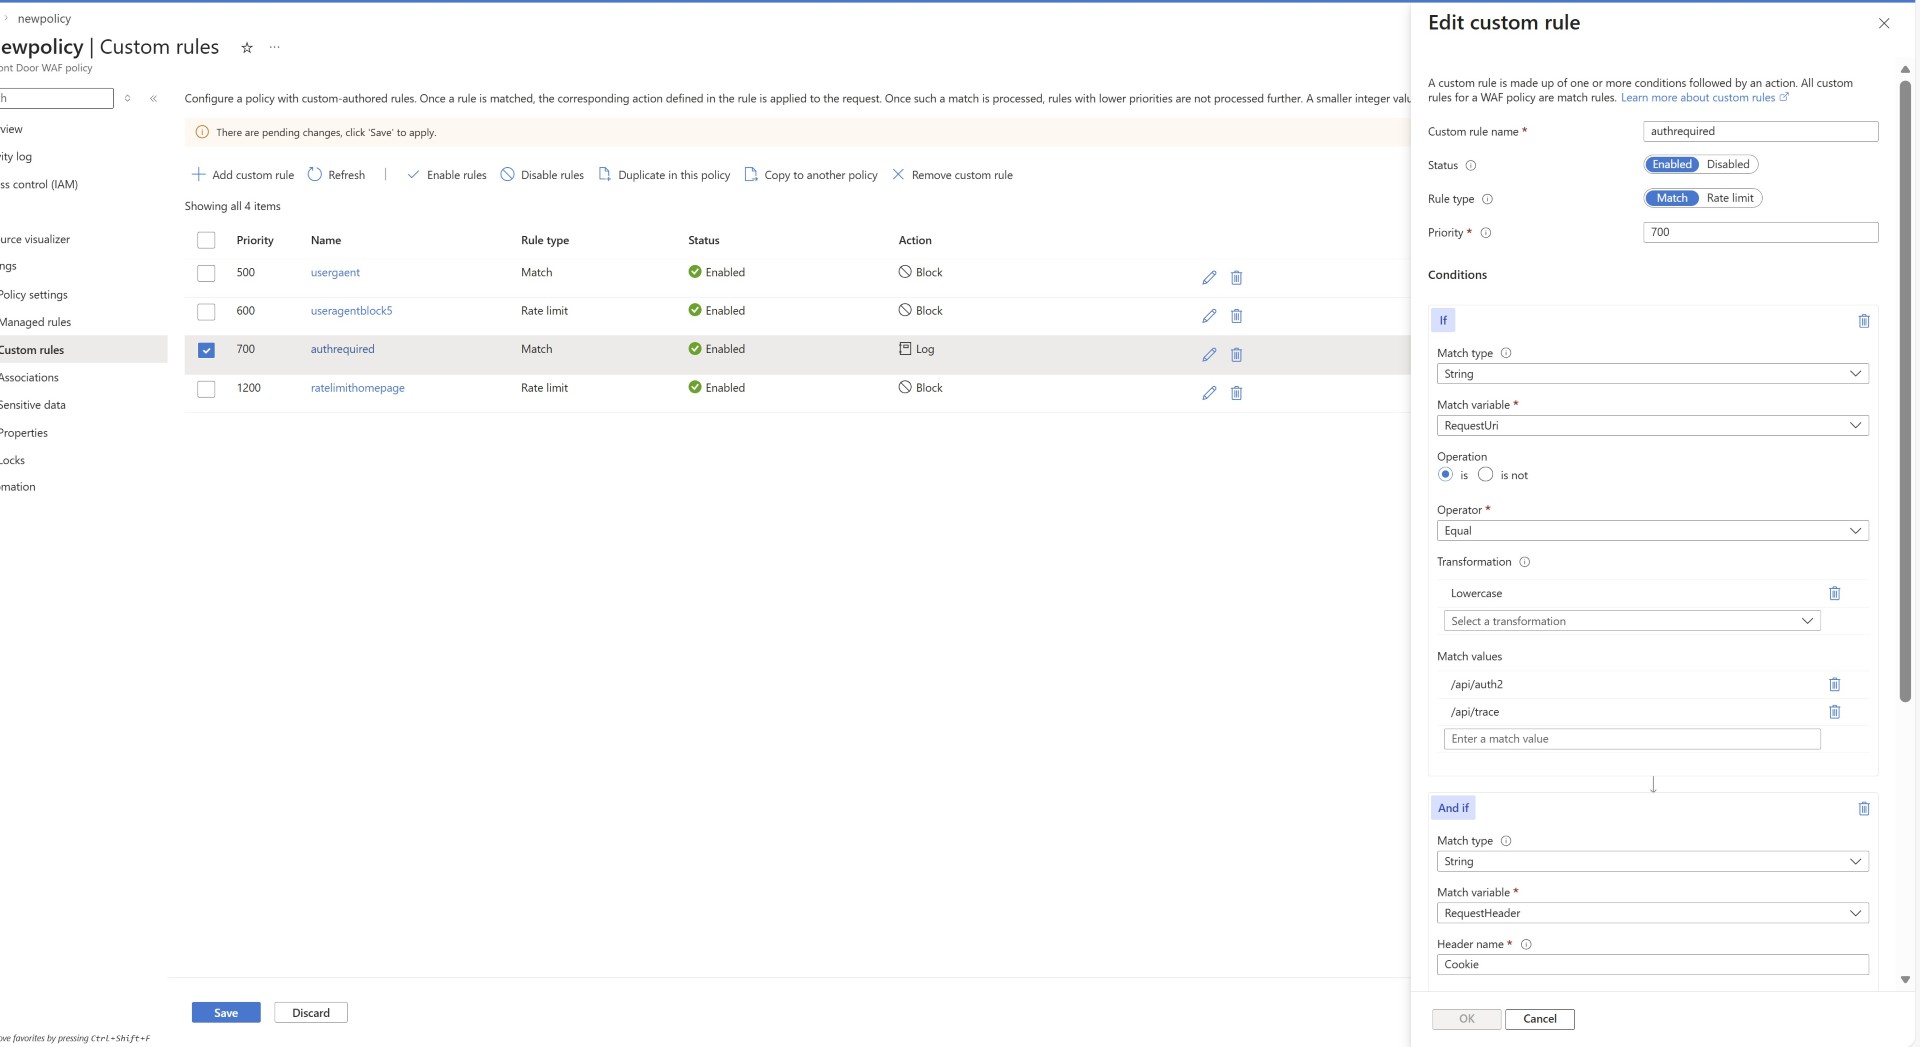Open Learn more about custom rules link
The height and width of the screenshot is (1047, 1920).
[x=1704, y=98]
